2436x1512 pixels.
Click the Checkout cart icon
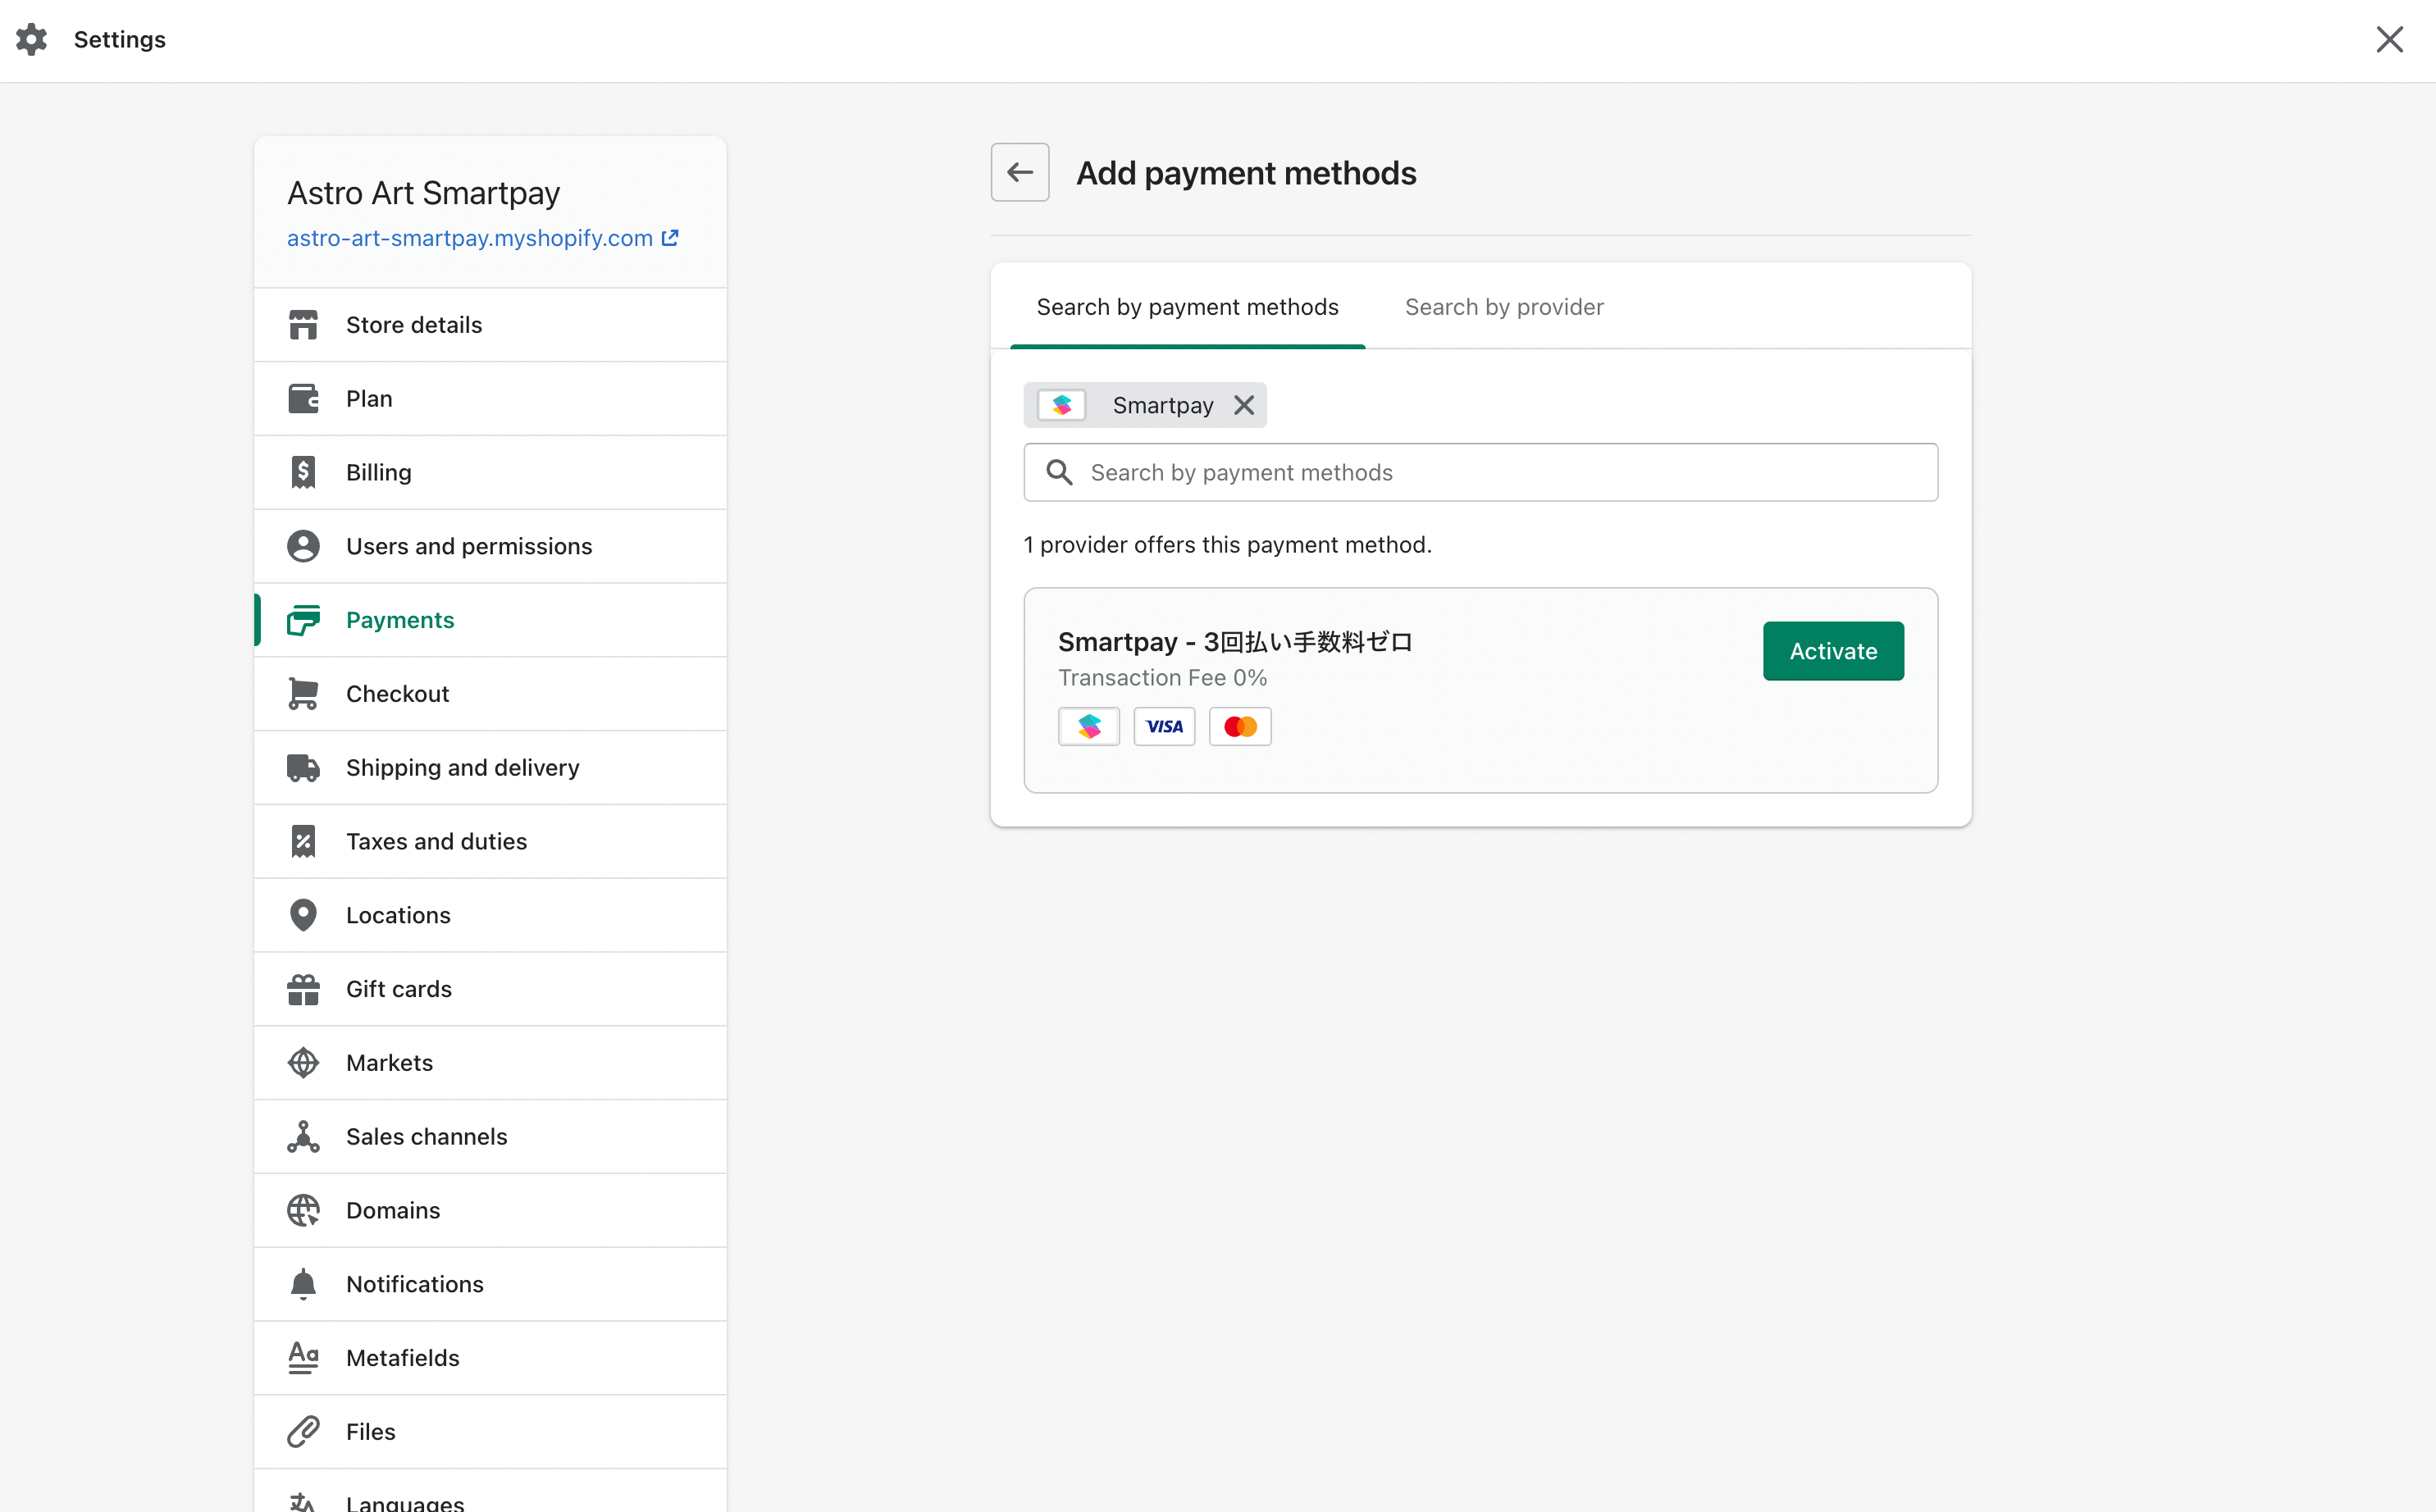point(303,694)
